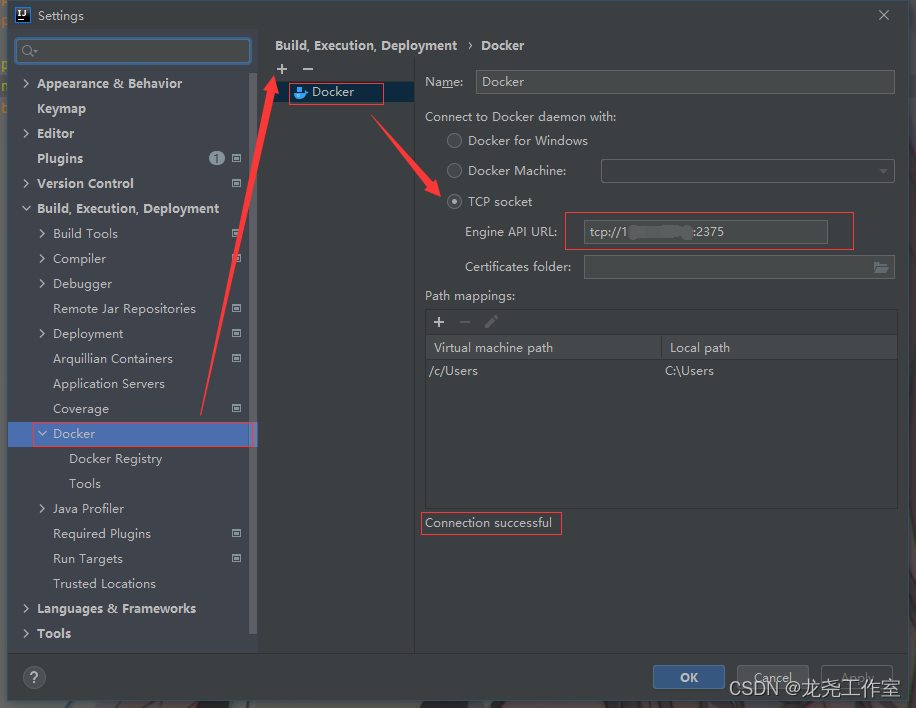Select the Docker for Windows radio button
The image size is (916, 708).
coord(454,141)
